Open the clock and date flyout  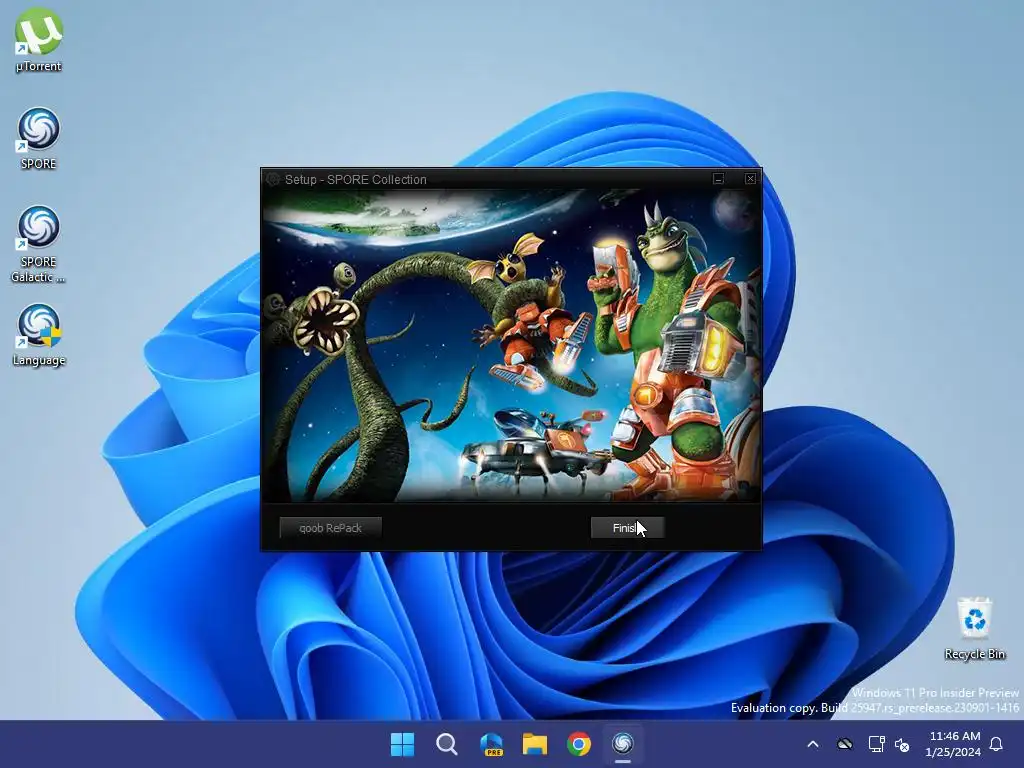(x=953, y=744)
